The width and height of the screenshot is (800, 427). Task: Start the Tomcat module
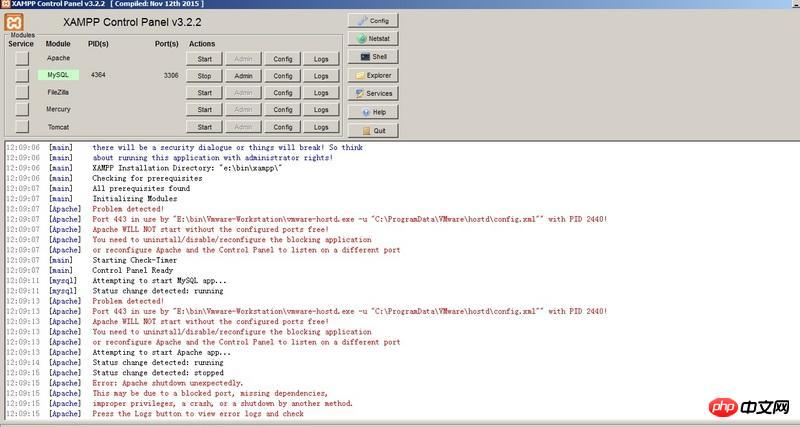coord(204,127)
